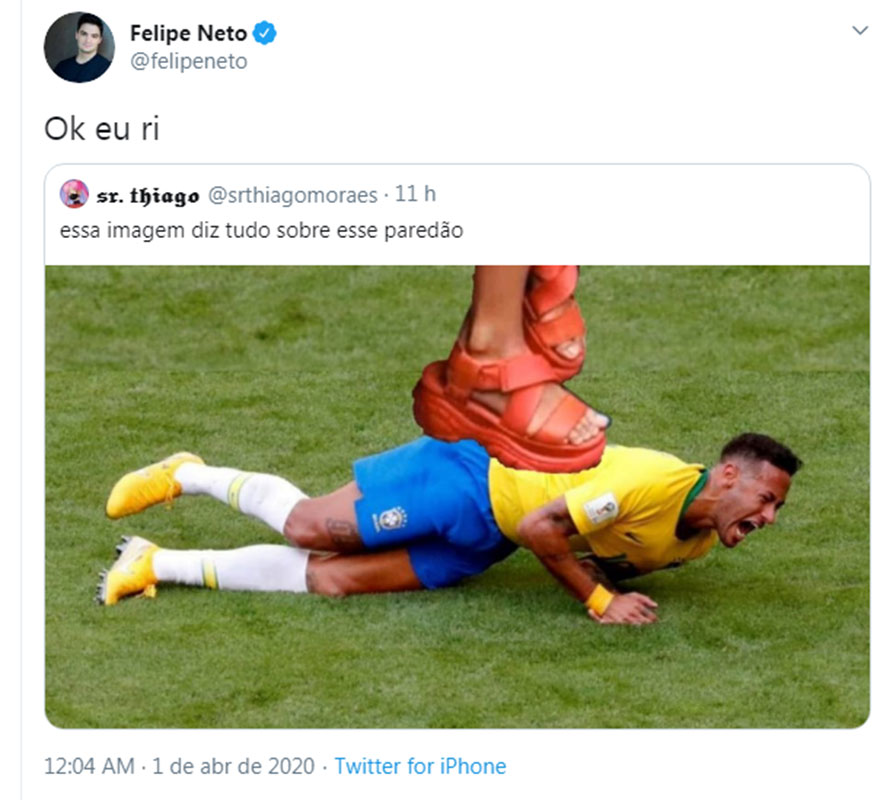
Task: Click the blue verified badge
Action: click(x=264, y=33)
